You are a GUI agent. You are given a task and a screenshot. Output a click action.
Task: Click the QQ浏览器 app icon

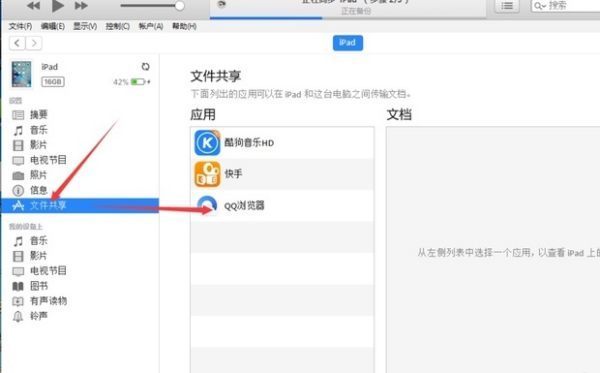pyautogui.click(x=207, y=205)
